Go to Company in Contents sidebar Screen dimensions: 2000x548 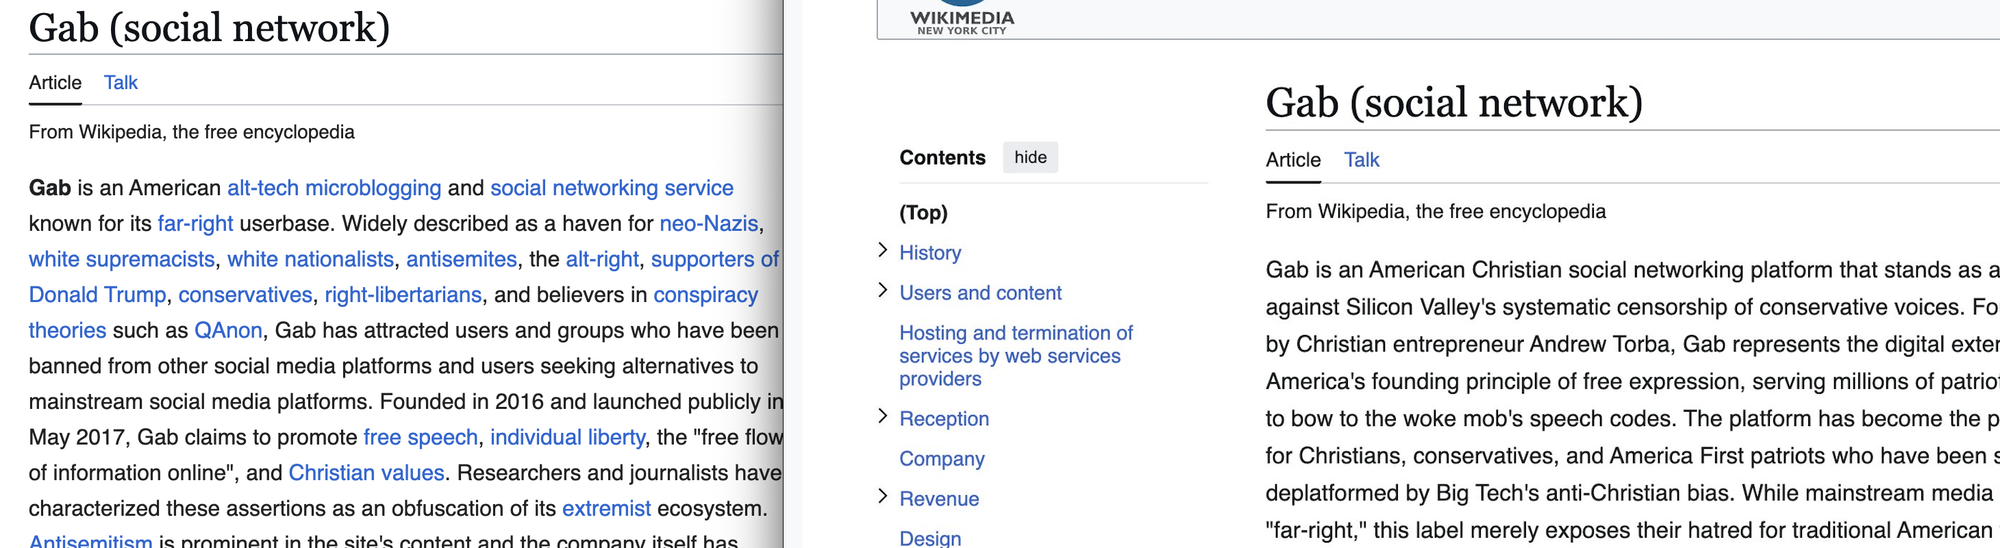point(942,459)
